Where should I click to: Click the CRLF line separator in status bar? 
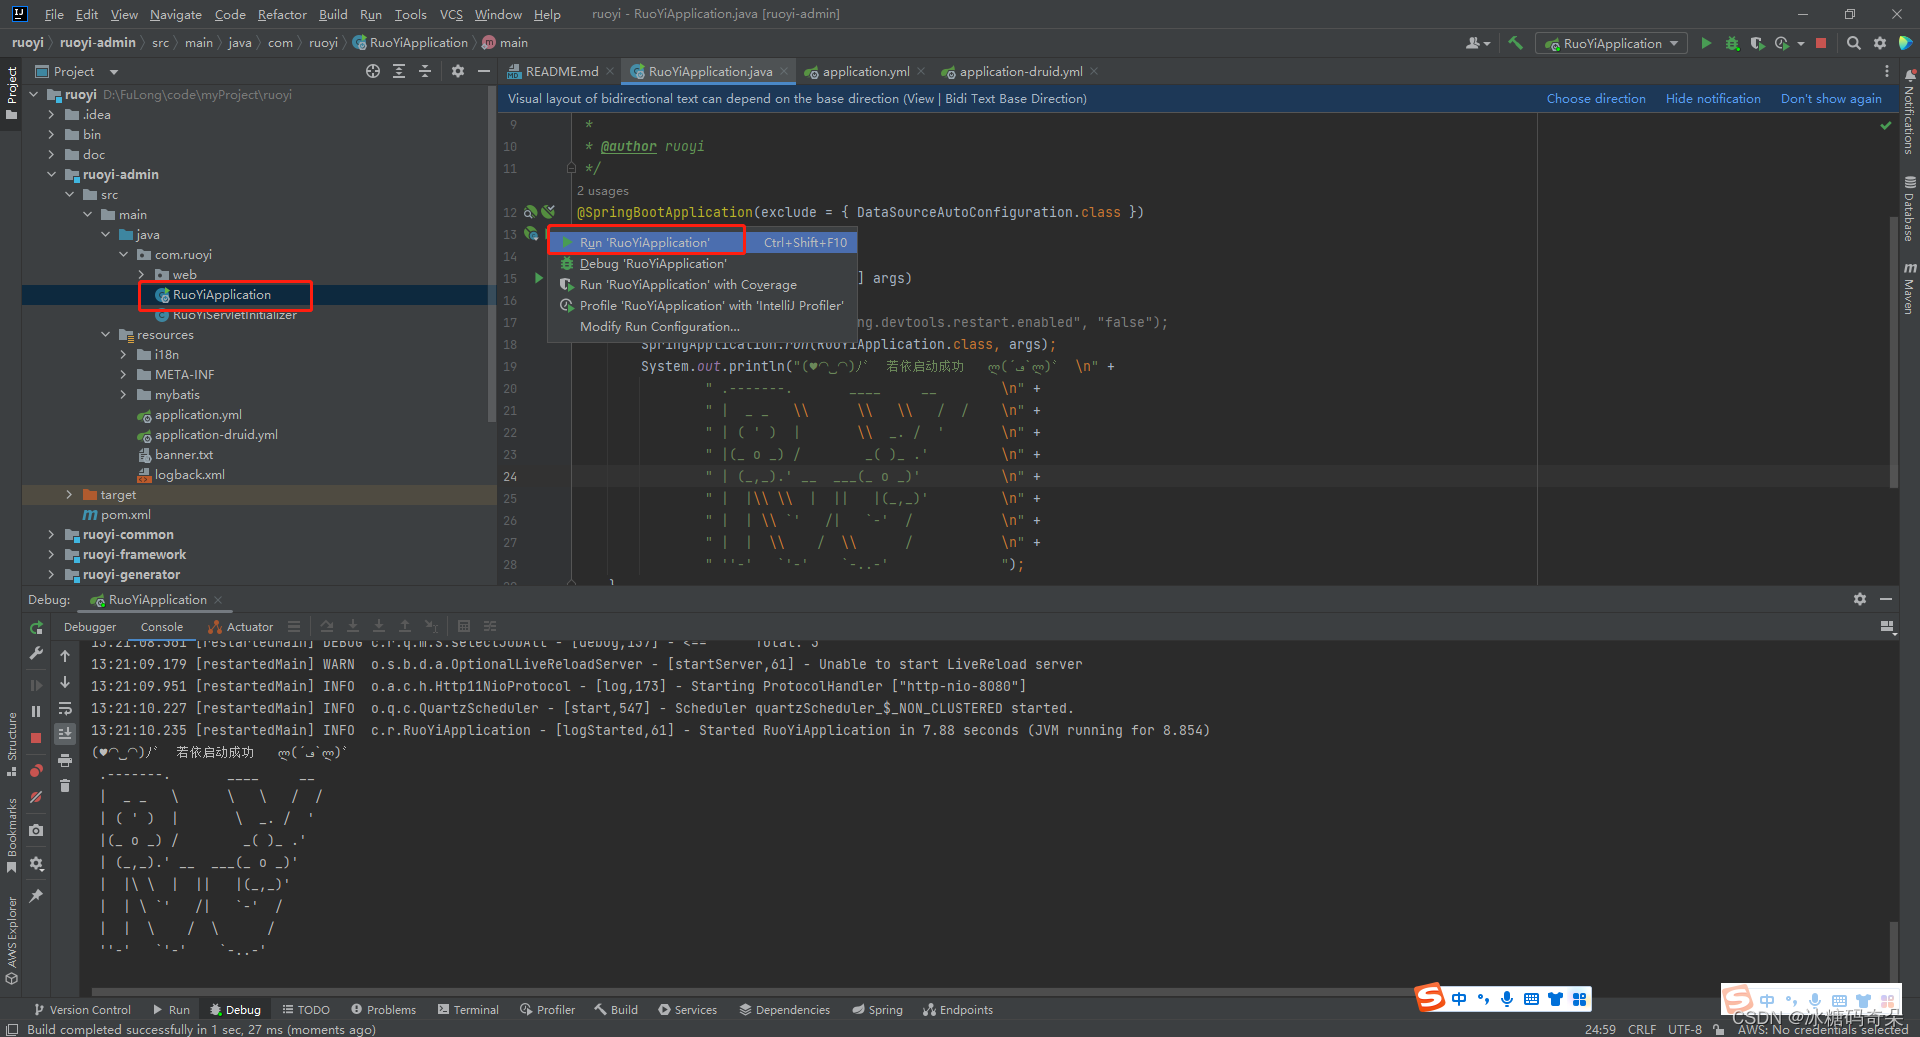pyautogui.click(x=1642, y=1029)
